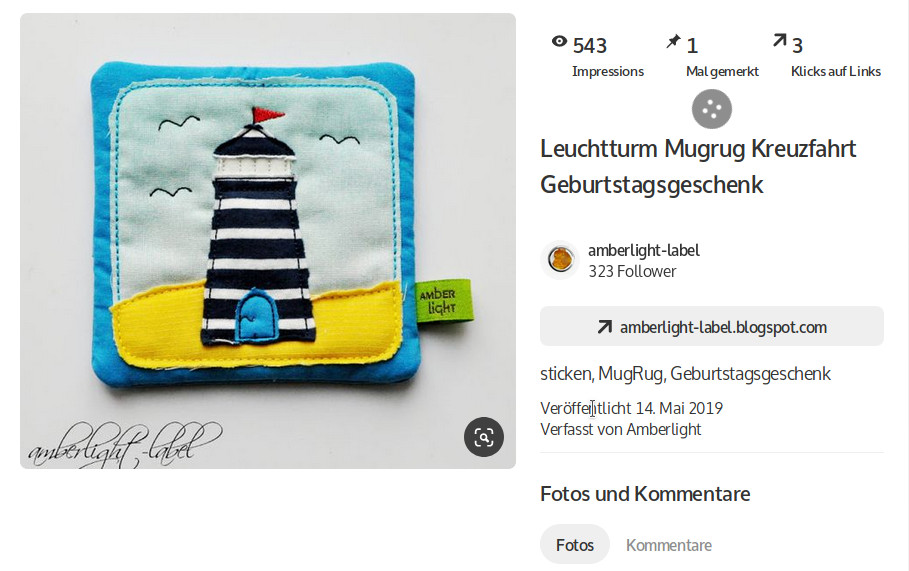The image size is (909, 571).
Task: Click the Verfasst von Amberlight text
Action: [x=620, y=430]
